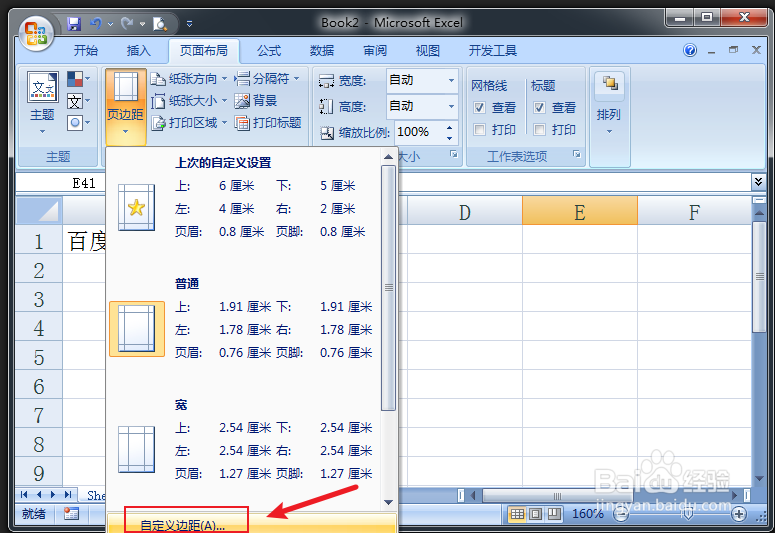Click margins gallery scroll up arrow

388,157
